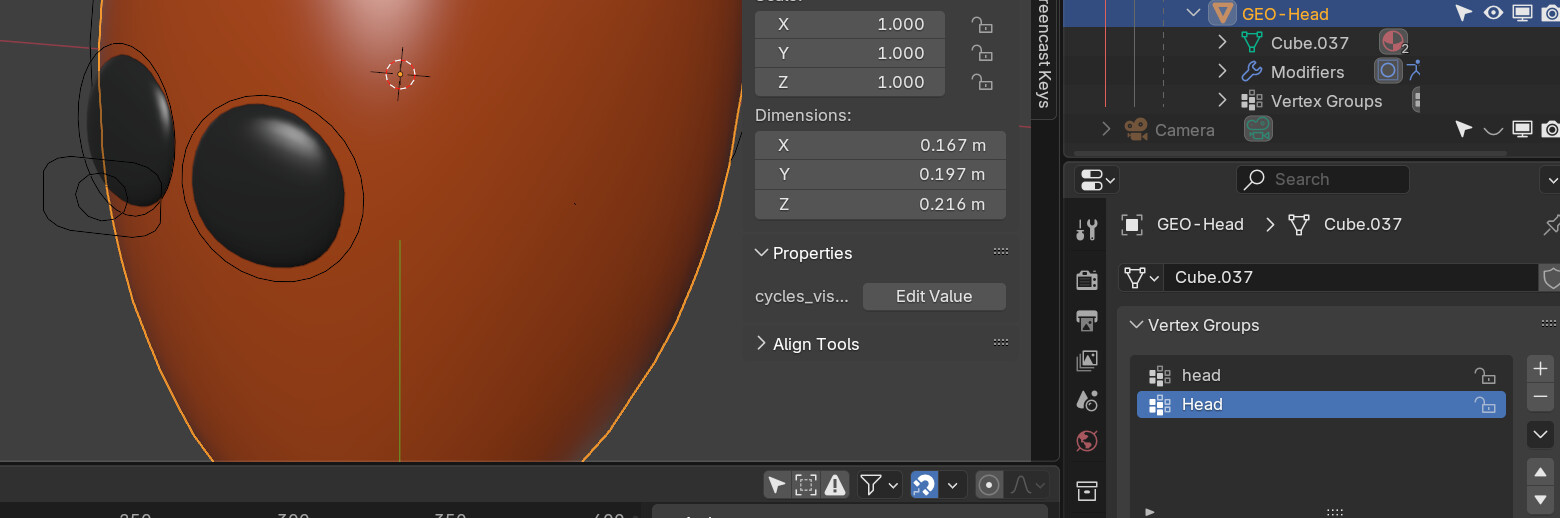
Task: Expand the Align Tools panel
Action: coord(762,344)
